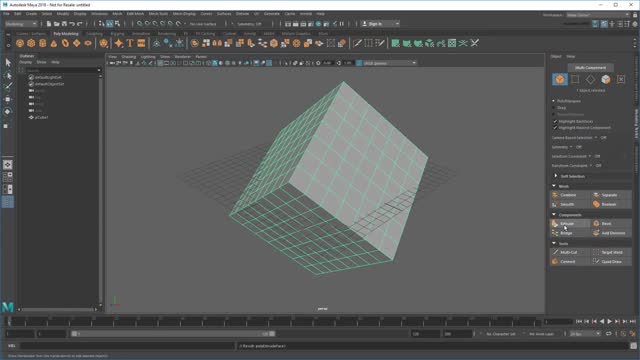This screenshot has height=360, width=640.
Task: Select the Pick/Marquee radio option
Action: tap(554, 101)
